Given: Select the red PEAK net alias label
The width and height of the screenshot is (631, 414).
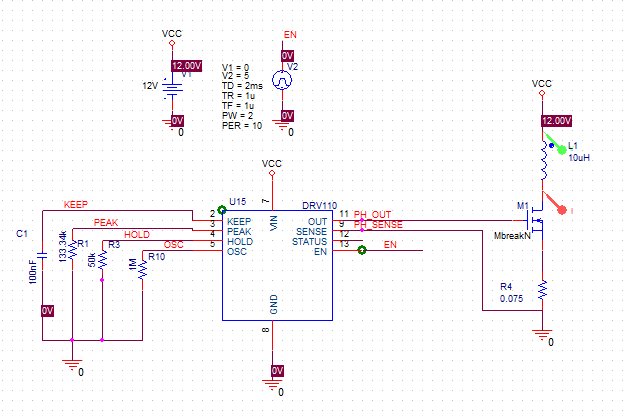Looking at the screenshot, I should [x=106, y=222].
